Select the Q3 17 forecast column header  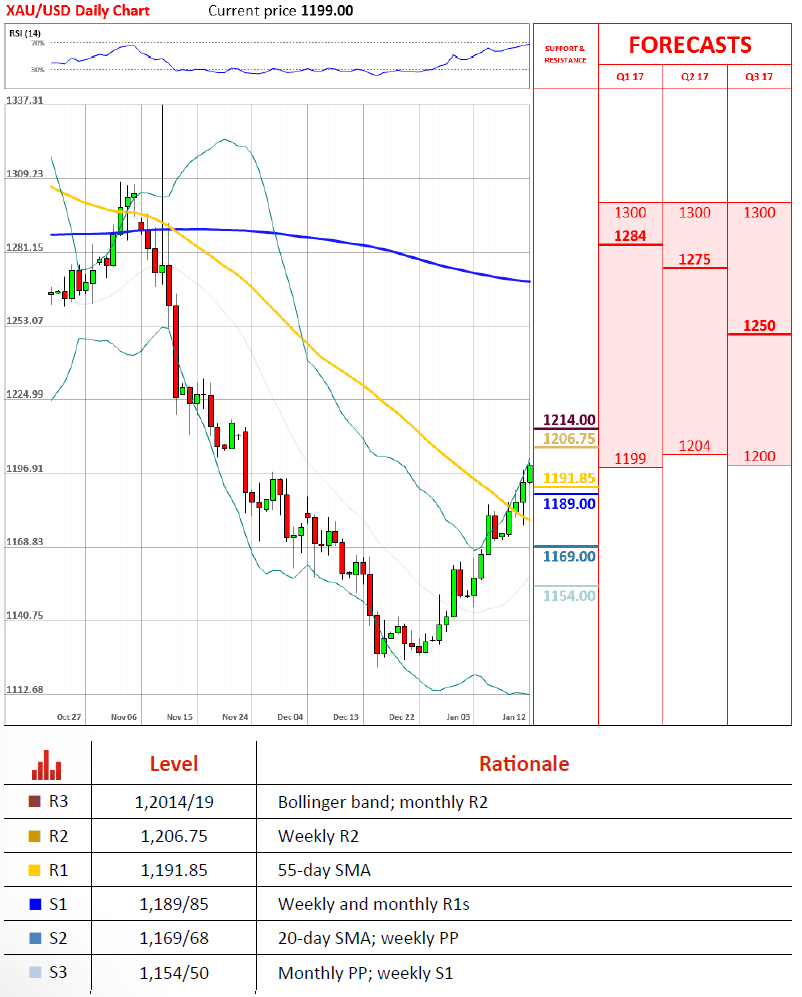(759, 76)
